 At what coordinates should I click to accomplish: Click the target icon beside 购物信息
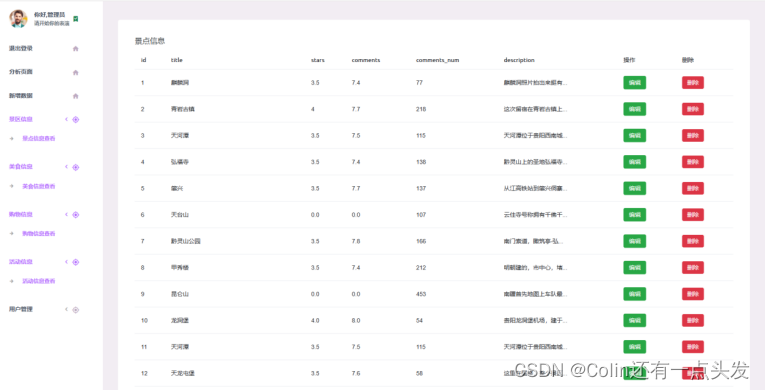76,215
